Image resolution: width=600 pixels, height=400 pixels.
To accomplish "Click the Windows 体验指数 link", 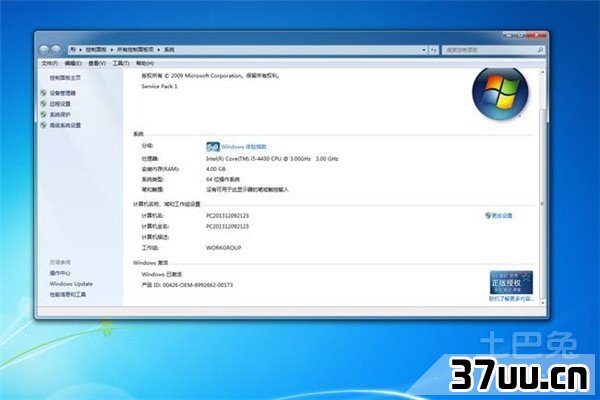I will pyautogui.click(x=244, y=147).
